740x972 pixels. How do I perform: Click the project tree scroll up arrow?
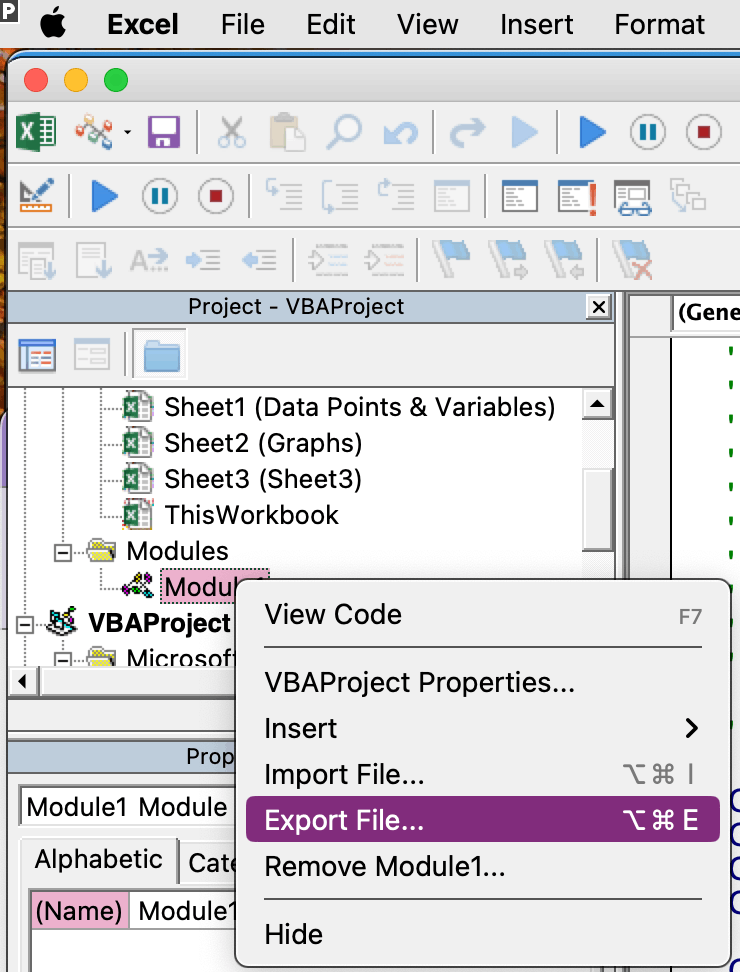597,404
